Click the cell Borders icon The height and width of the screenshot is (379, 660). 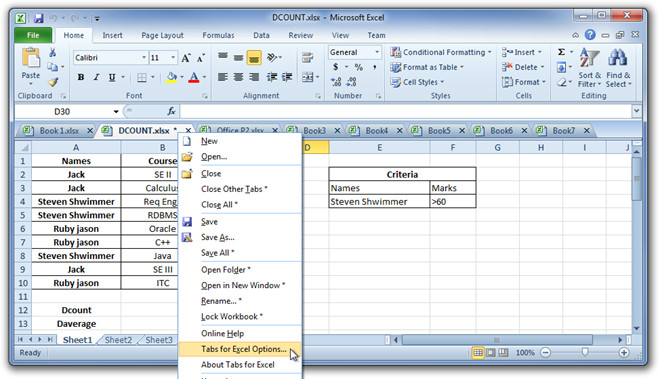click(x=142, y=77)
